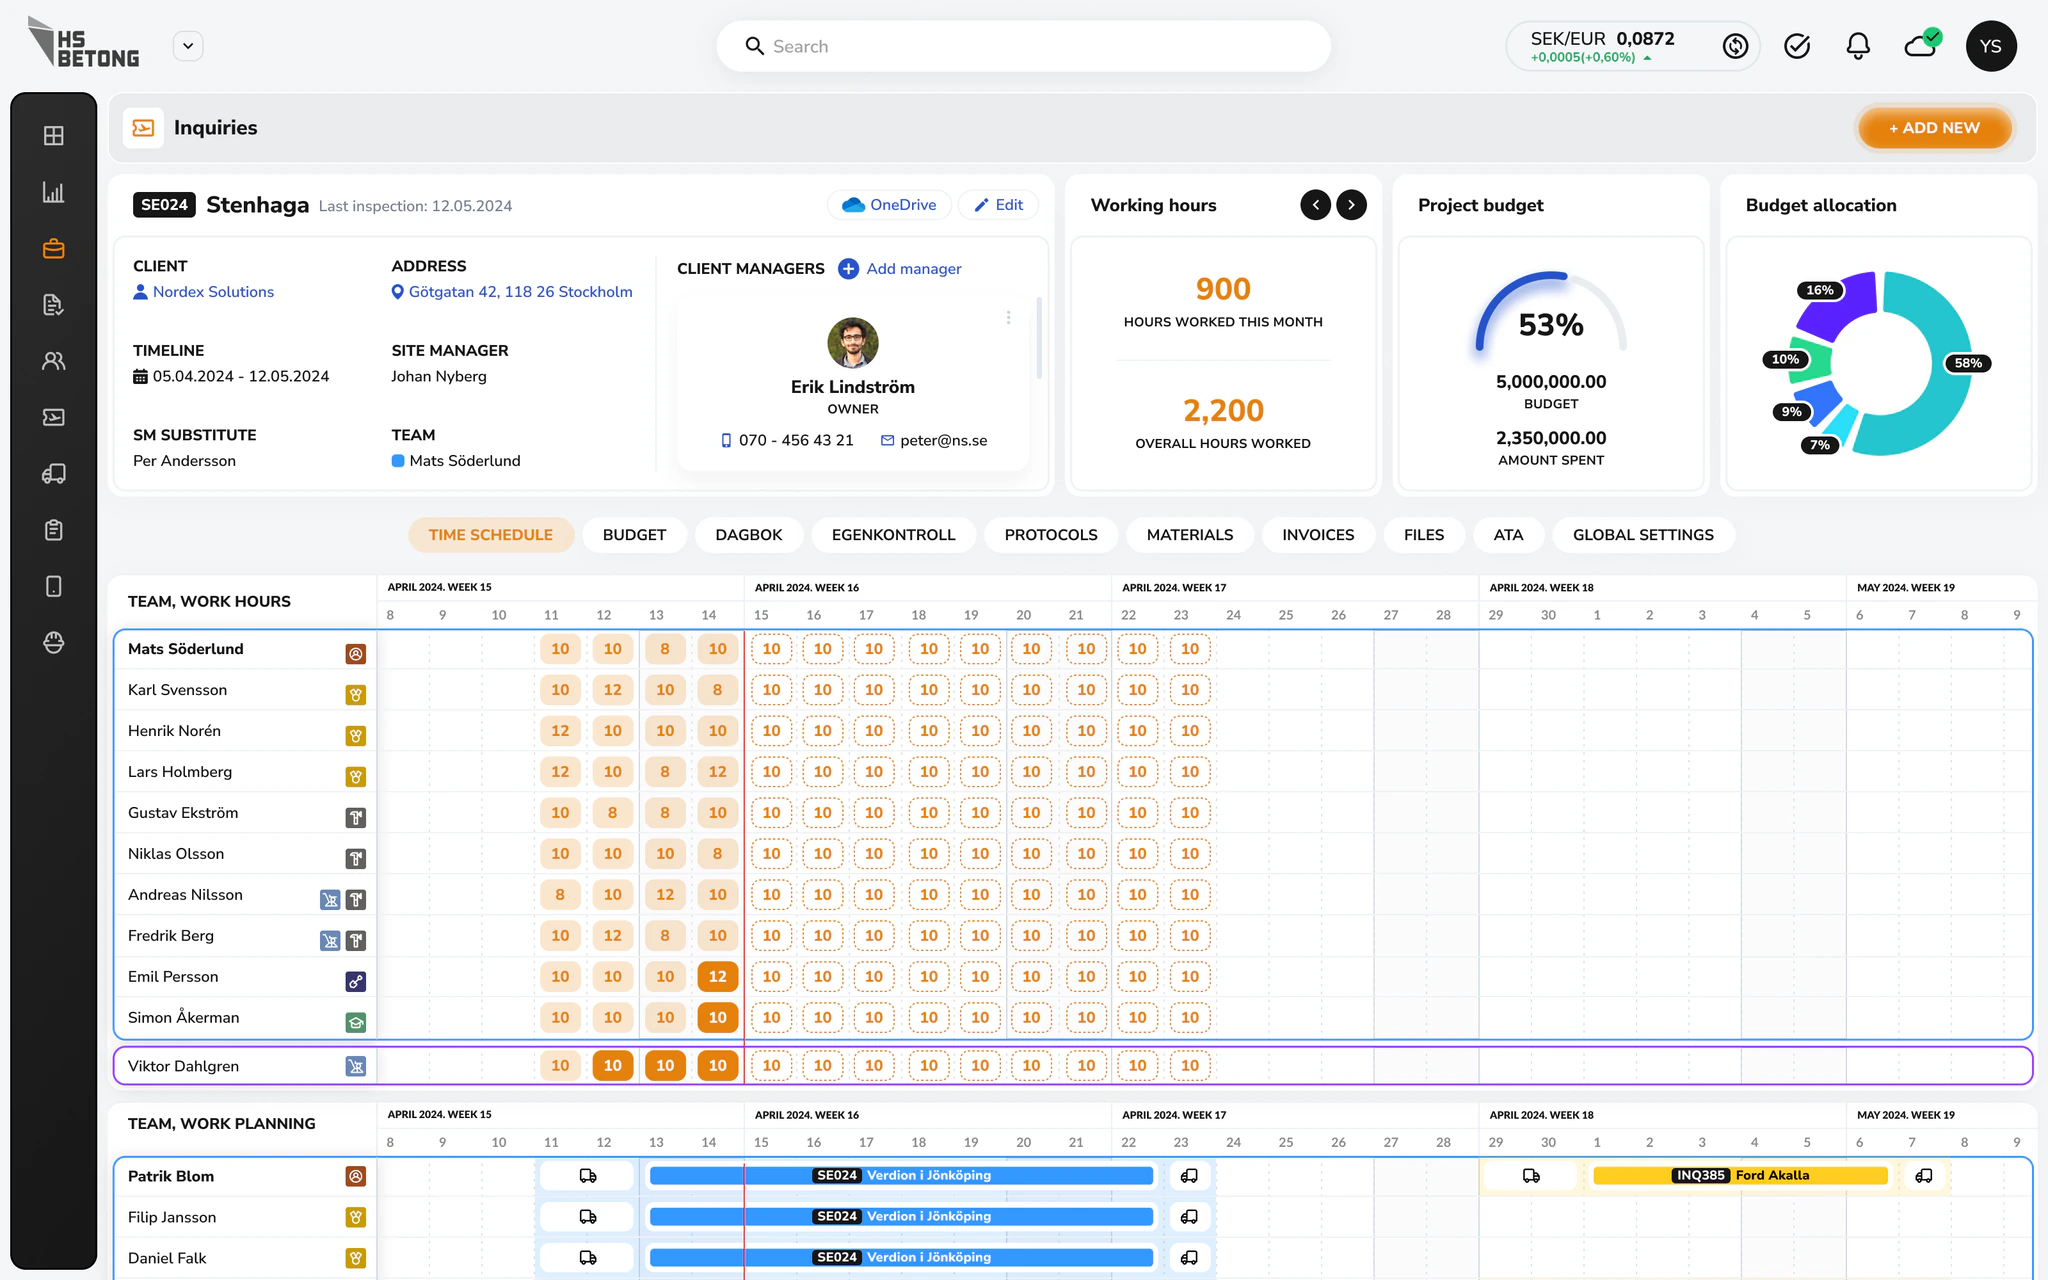
Task: Open the checkmark tasks icon in header
Action: (1797, 46)
